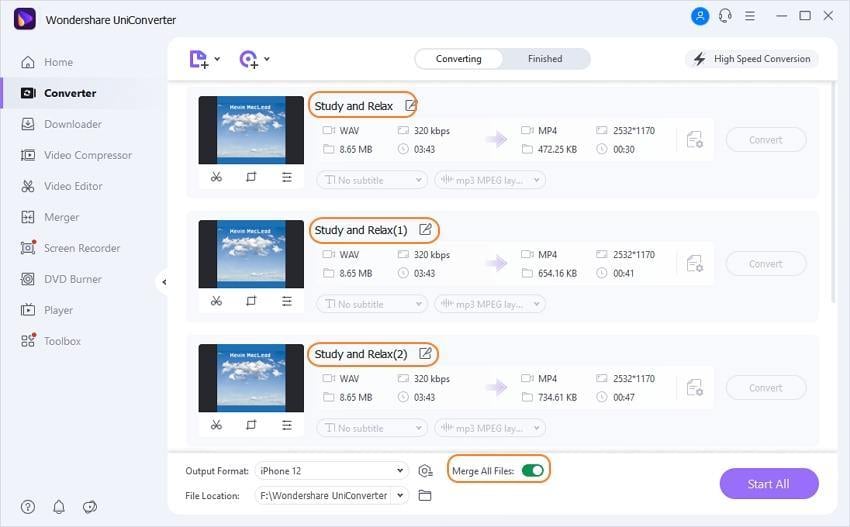Image resolution: width=850 pixels, height=527 pixels.
Task: Open output format settings gear icon
Action: point(425,471)
